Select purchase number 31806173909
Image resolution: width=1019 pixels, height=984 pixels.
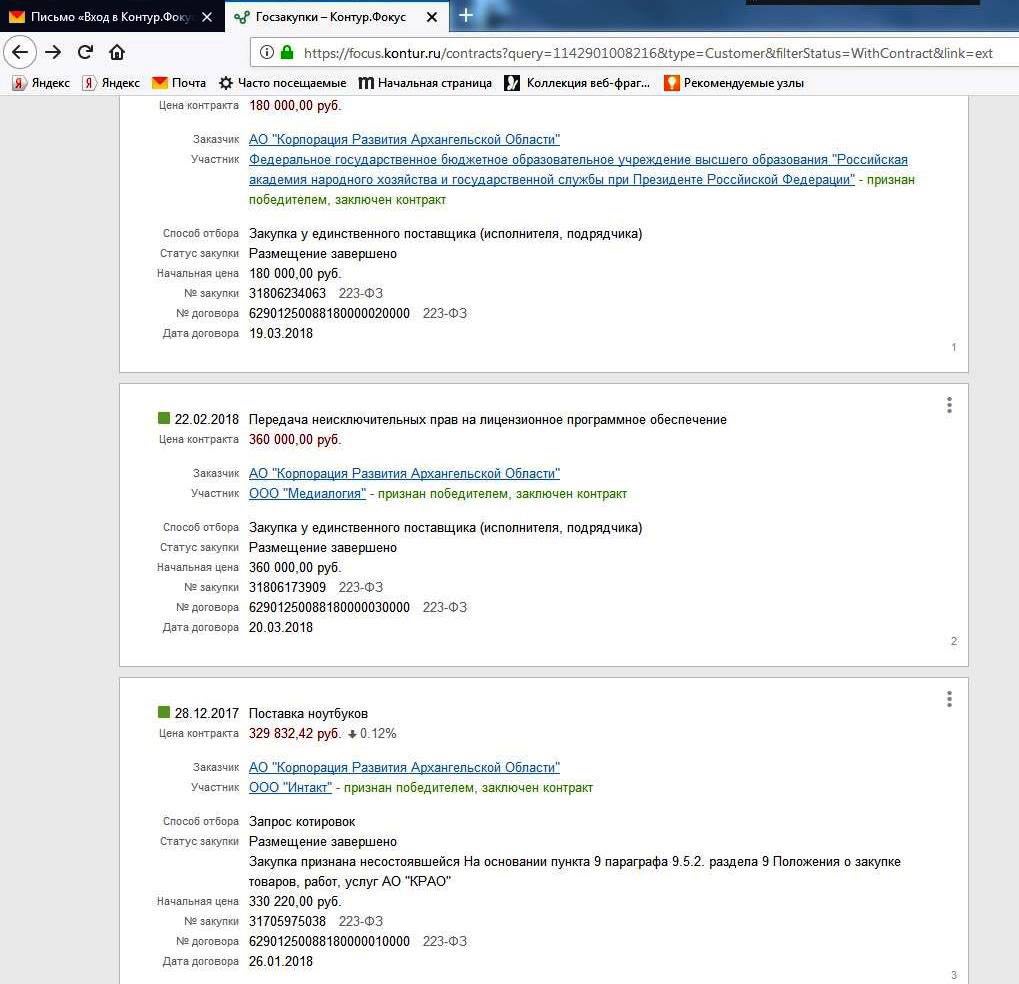point(287,587)
